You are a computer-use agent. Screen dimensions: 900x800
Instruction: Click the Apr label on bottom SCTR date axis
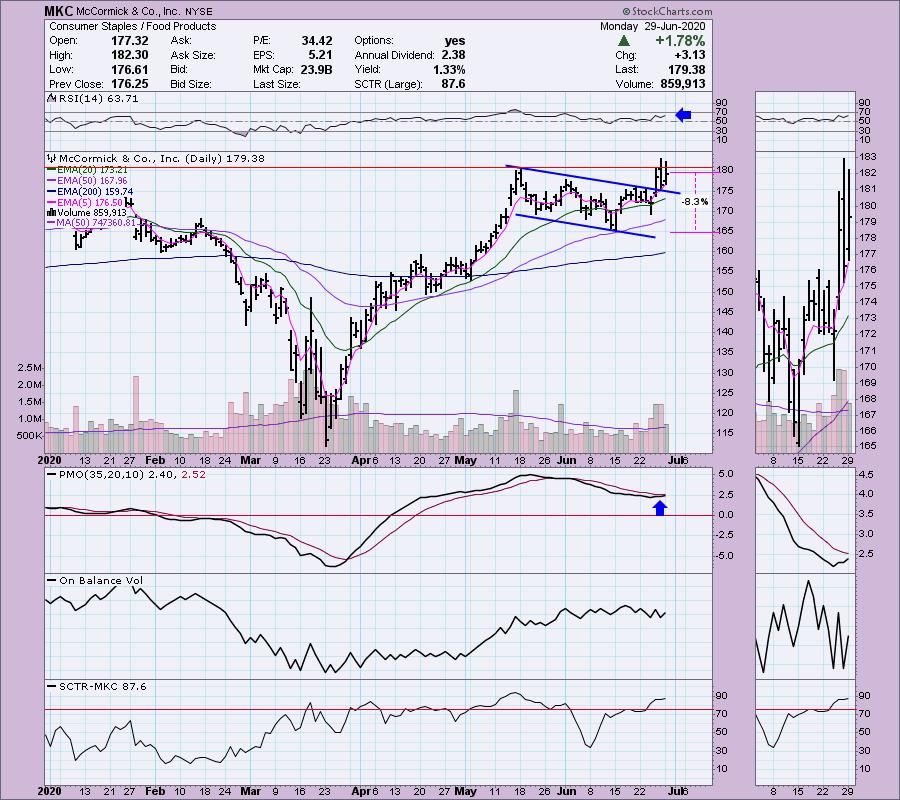[x=360, y=791]
